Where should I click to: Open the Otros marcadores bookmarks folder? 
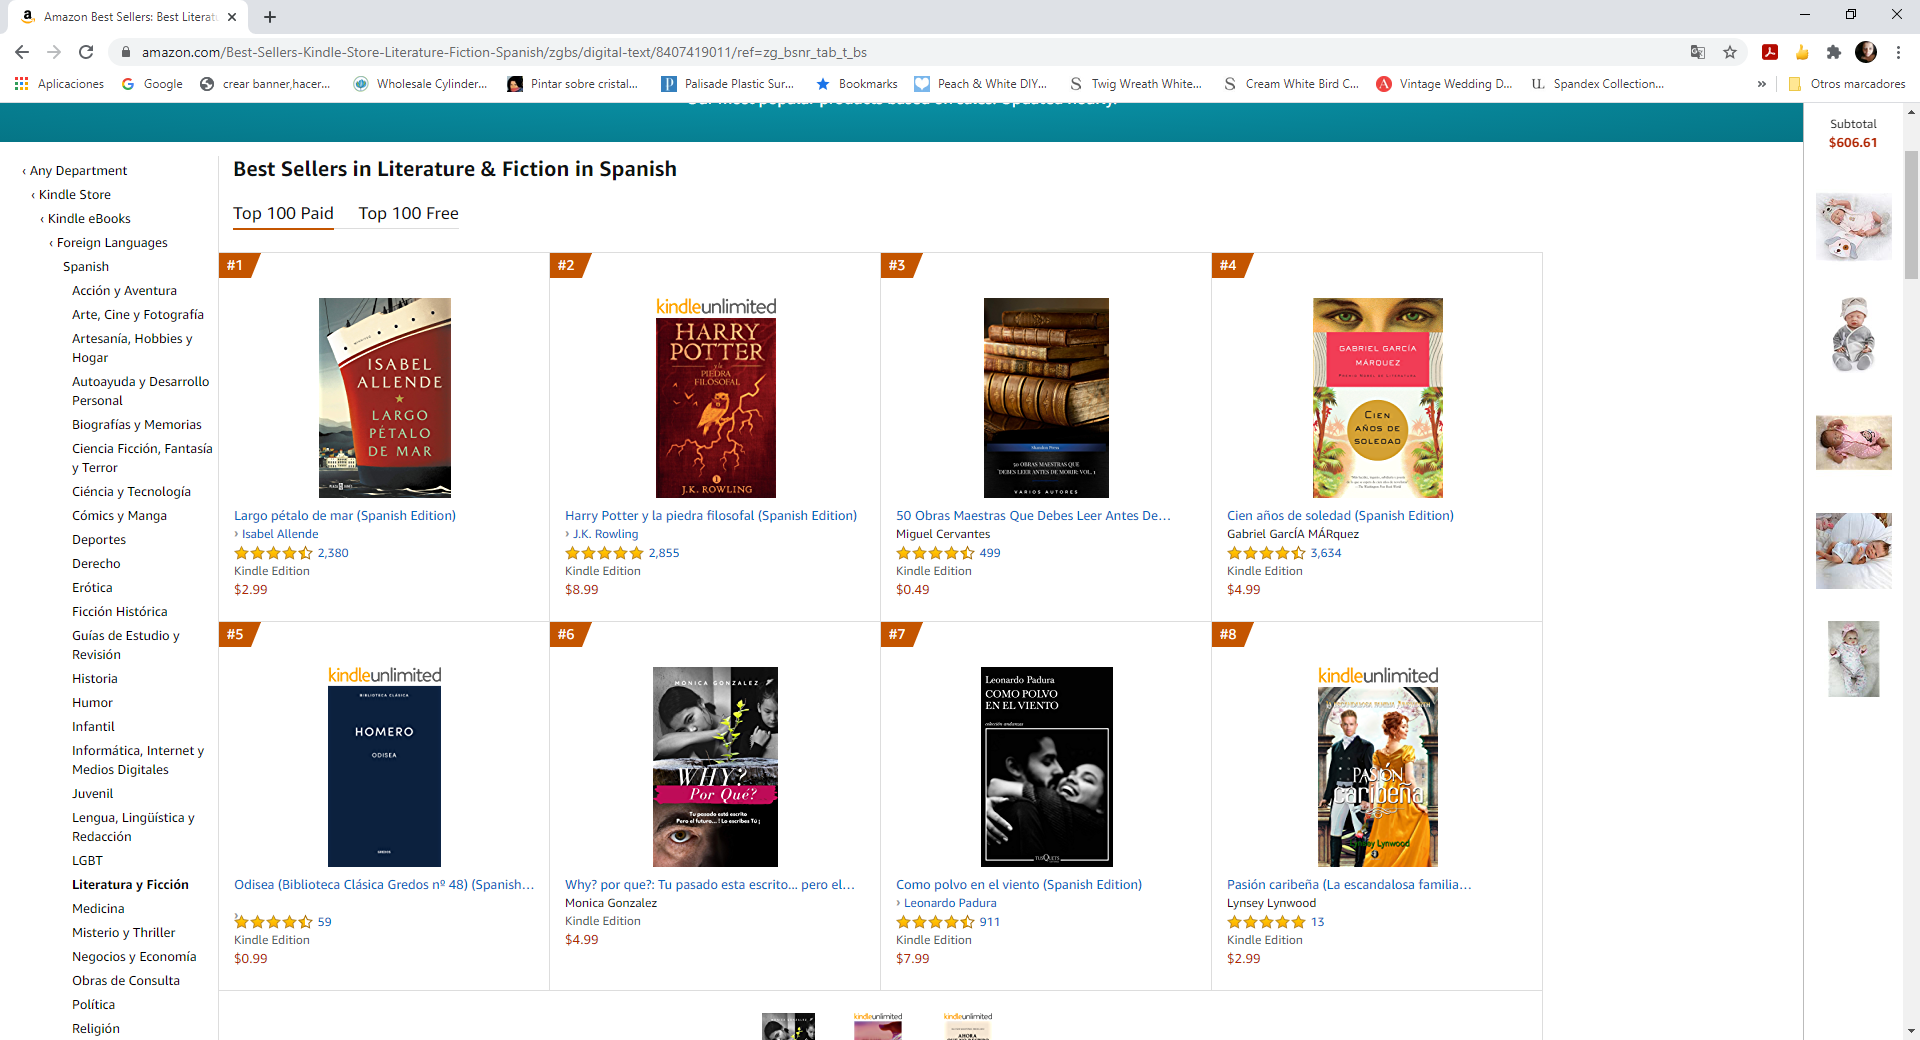coord(1846,84)
